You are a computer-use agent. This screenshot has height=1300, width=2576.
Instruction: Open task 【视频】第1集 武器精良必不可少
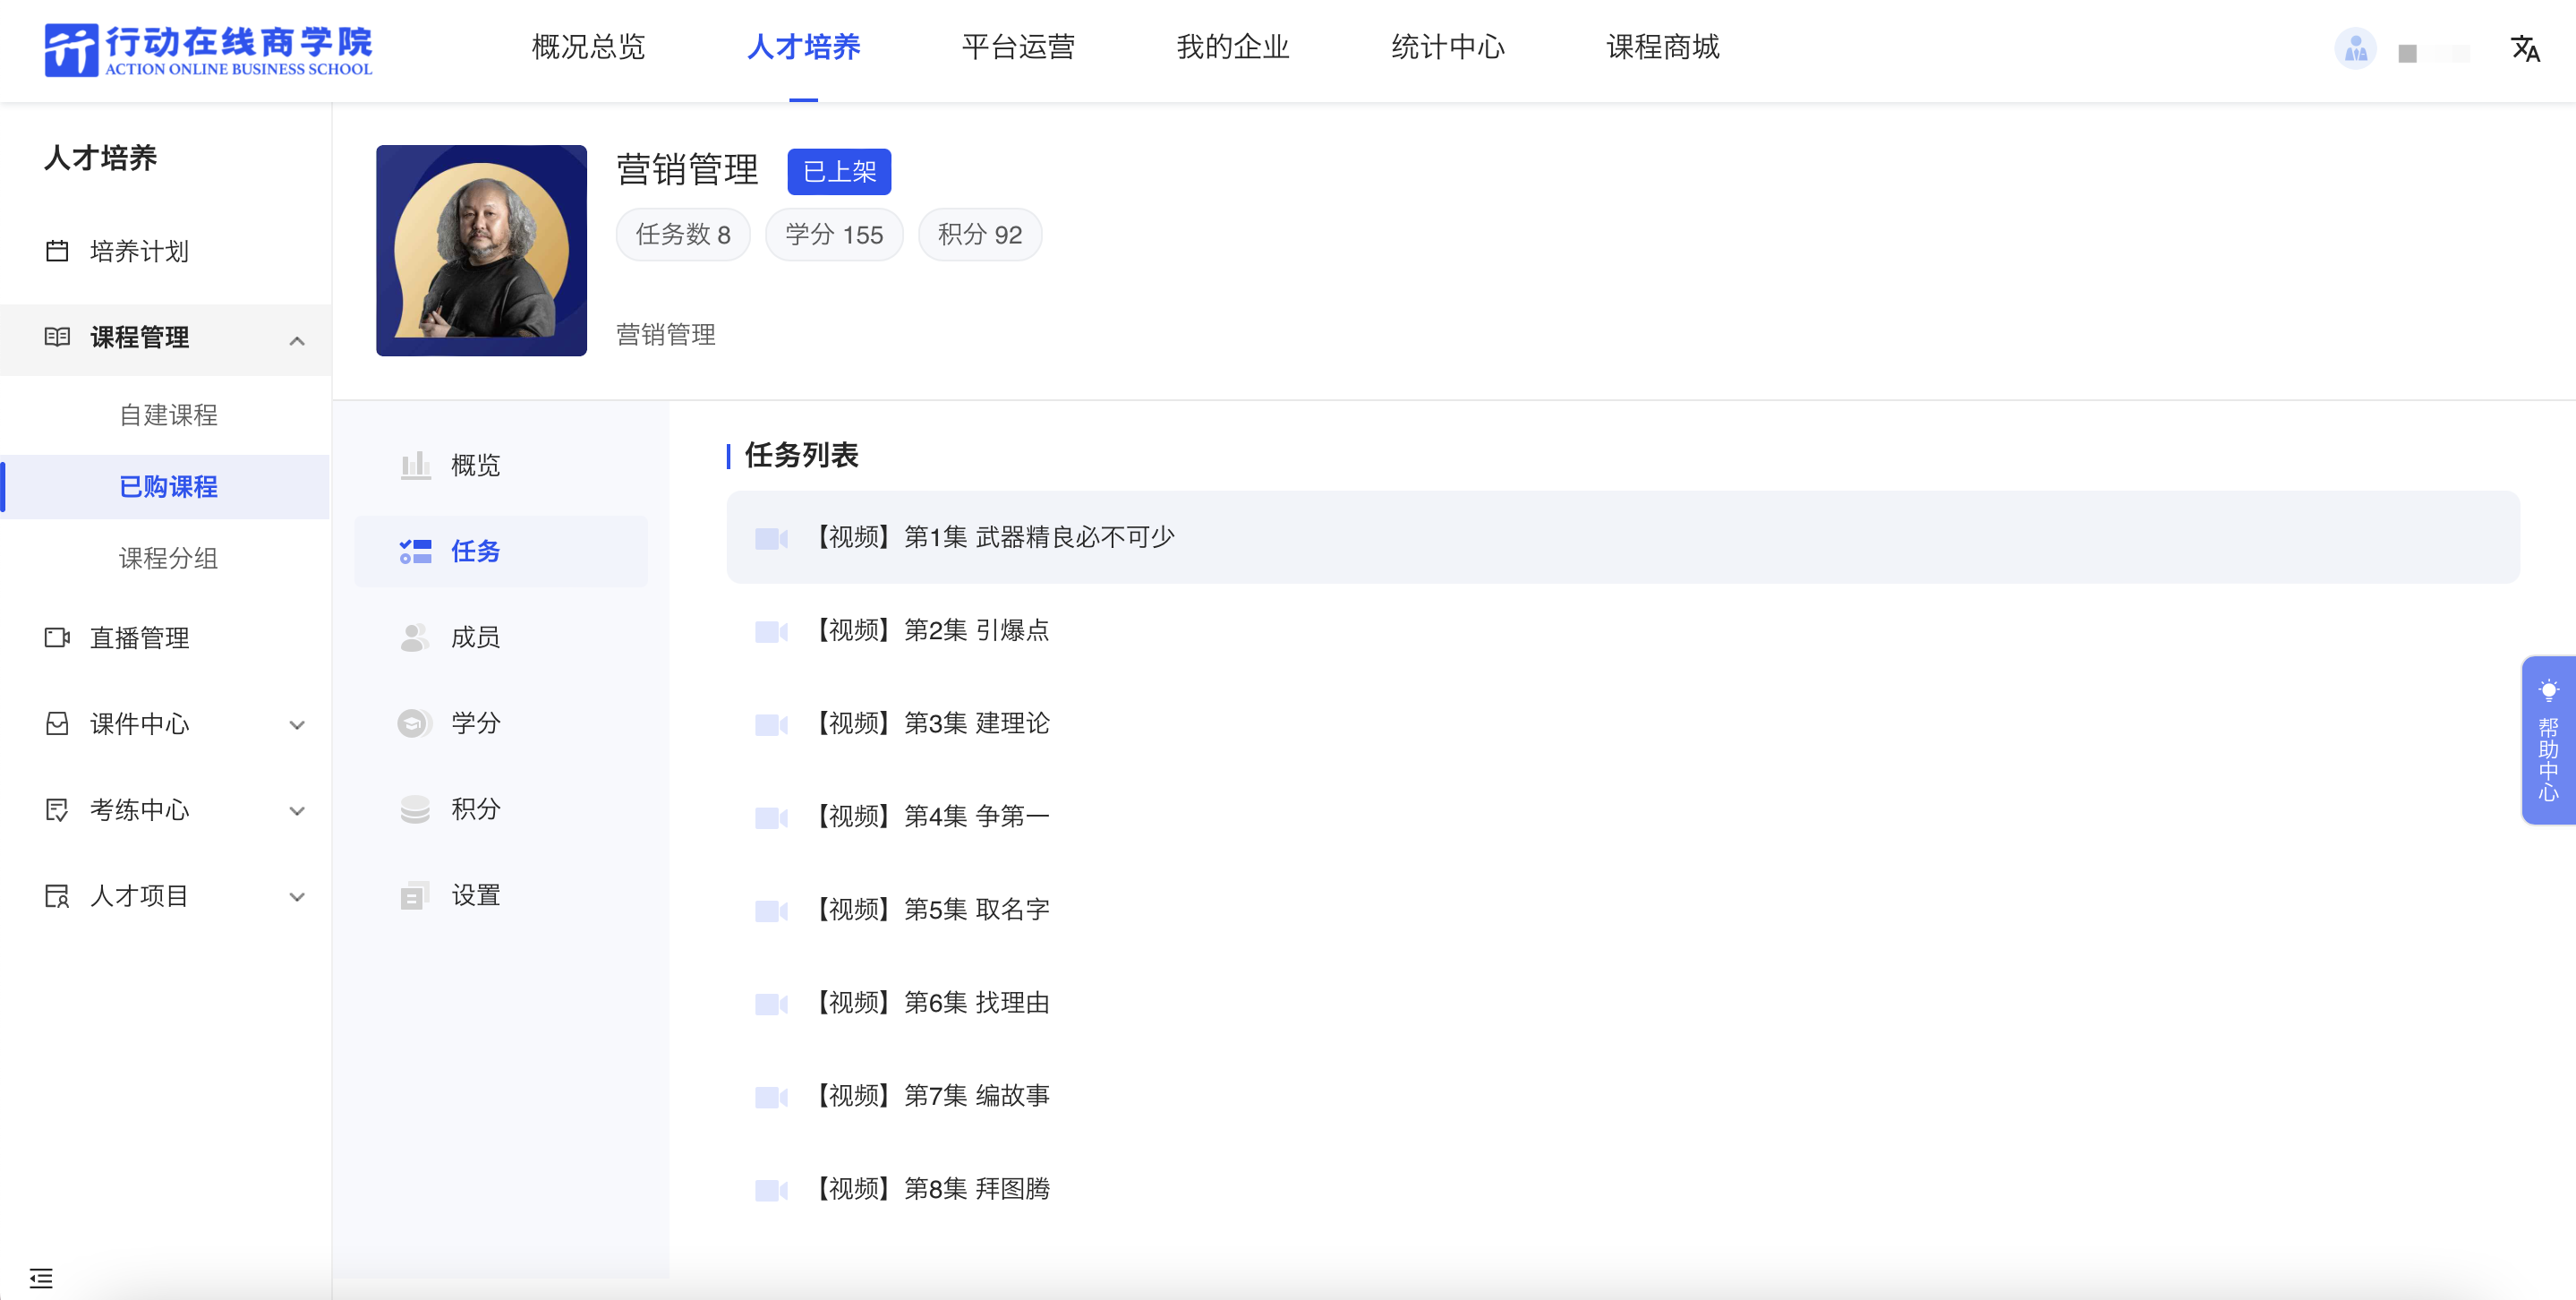[1622, 537]
